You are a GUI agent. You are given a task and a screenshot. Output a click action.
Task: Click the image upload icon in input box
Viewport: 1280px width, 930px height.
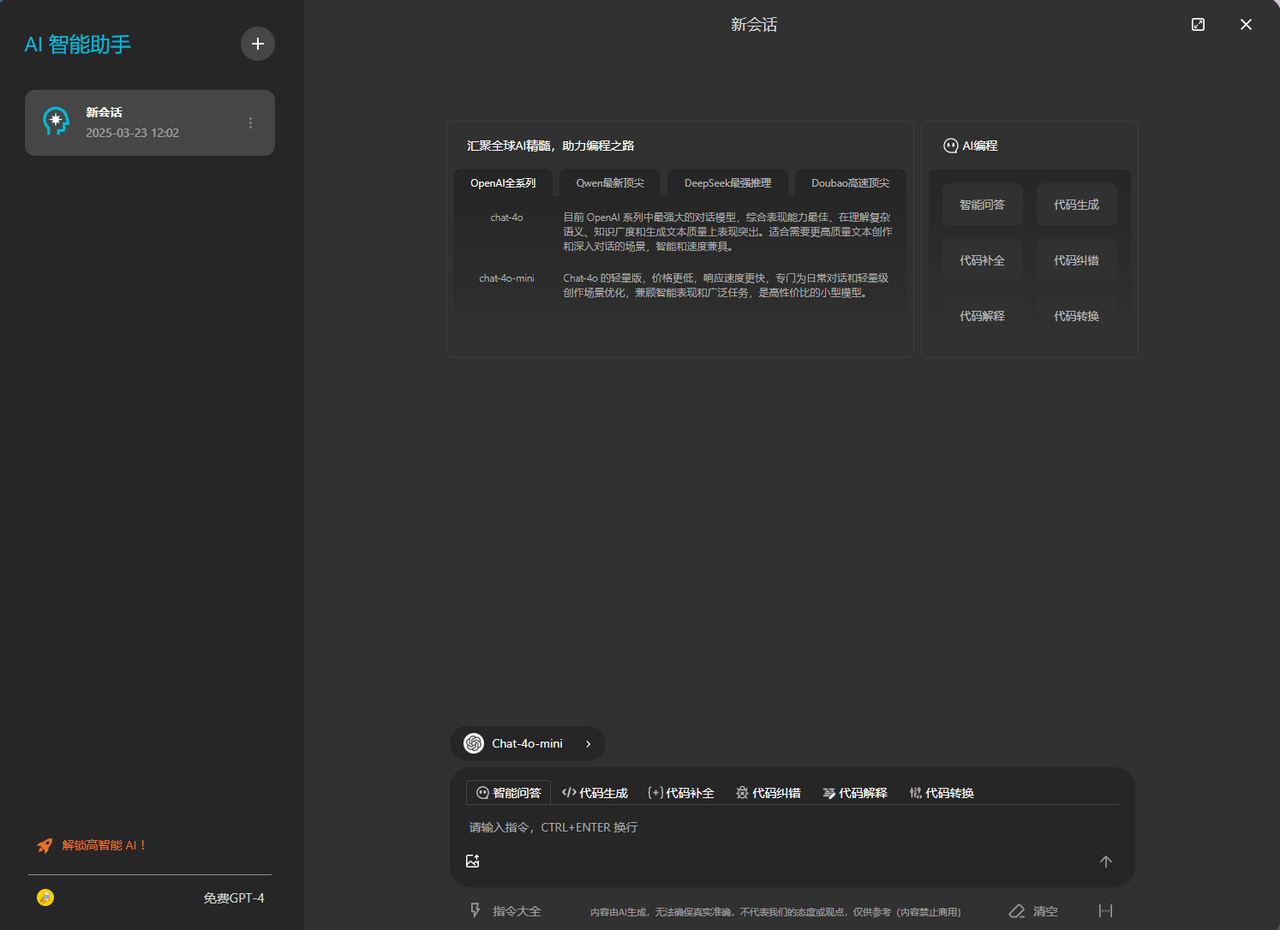pyautogui.click(x=473, y=861)
